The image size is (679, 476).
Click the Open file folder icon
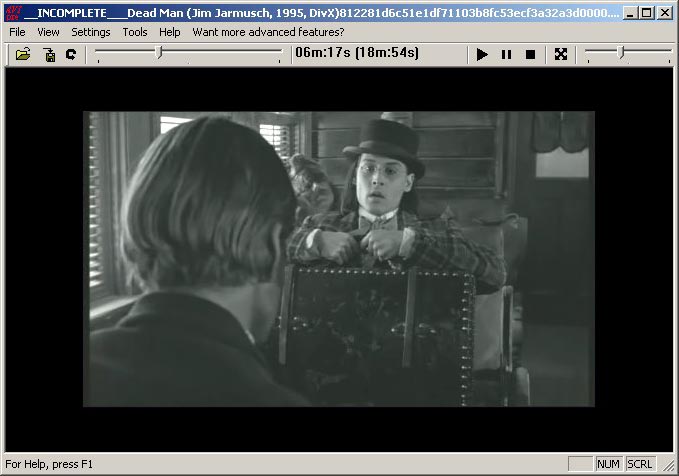pos(23,54)
